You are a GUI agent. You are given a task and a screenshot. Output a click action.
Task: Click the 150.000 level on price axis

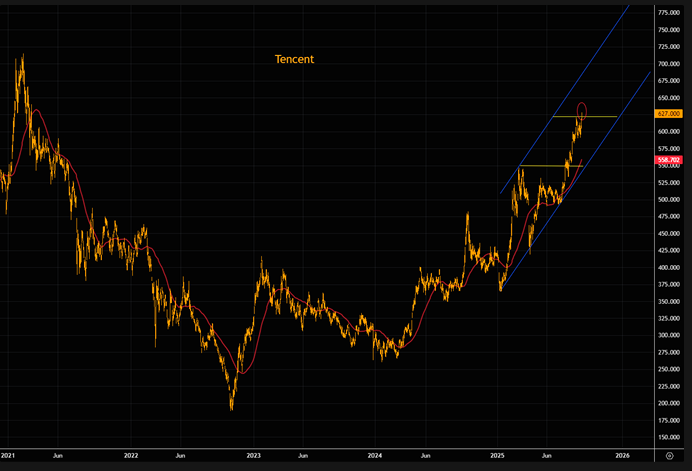pyautogui.click(x=669, y=437)
